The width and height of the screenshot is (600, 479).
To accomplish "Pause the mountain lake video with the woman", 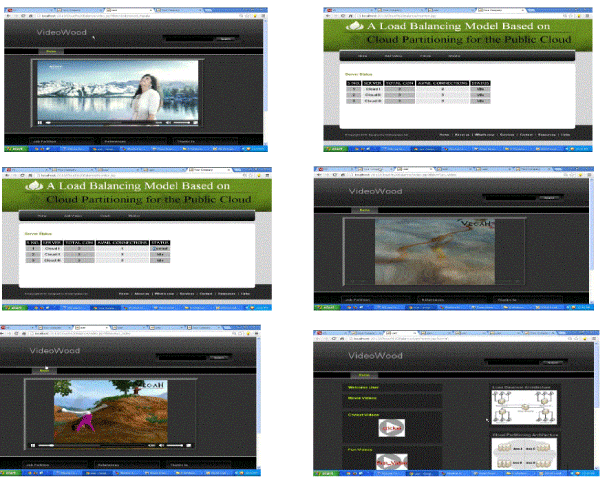I will pos(40,122).
